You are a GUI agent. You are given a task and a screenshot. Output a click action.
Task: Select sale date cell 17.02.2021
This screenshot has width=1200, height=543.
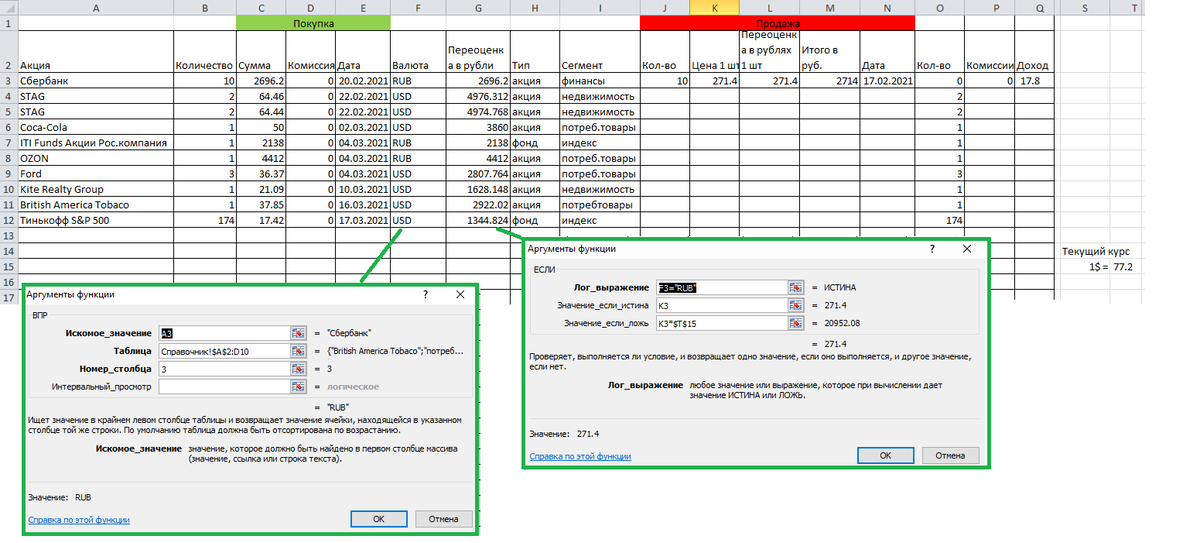tap(886, 80)
